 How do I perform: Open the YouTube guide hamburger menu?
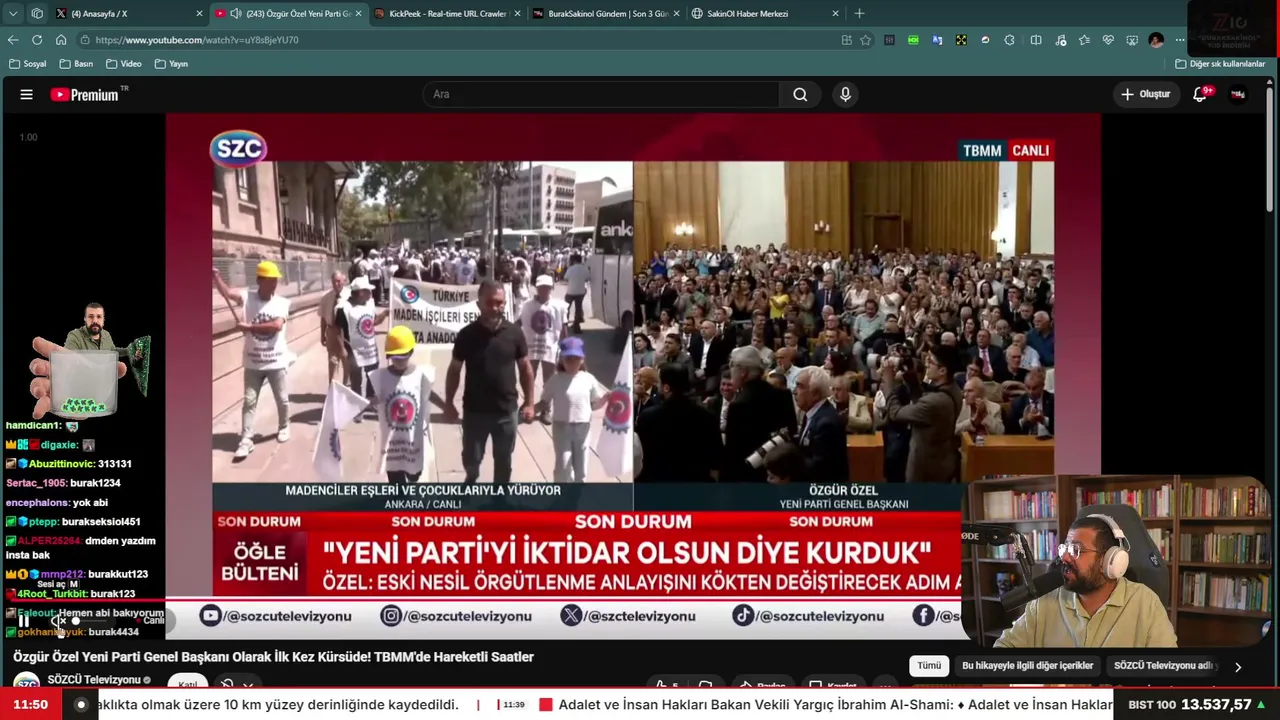(x=27, y=94)
